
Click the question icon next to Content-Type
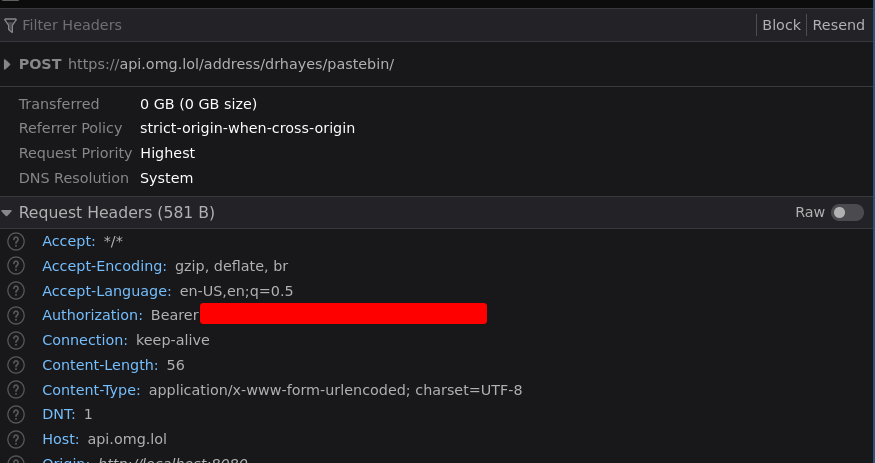(16, 389)
